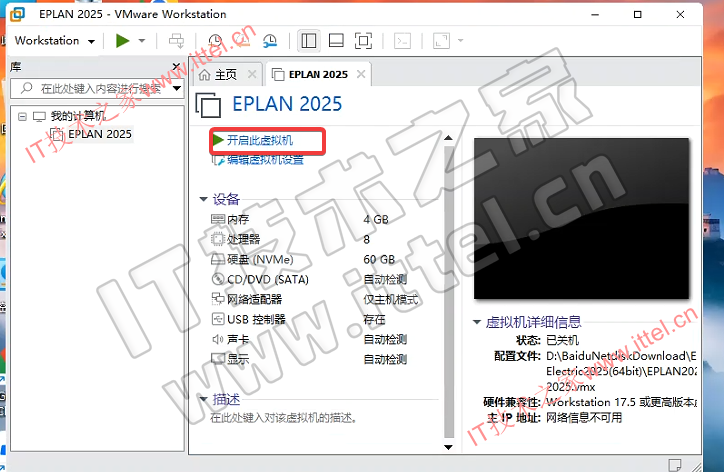Collapse the 我的计算机 tree node

click(22, 116)
